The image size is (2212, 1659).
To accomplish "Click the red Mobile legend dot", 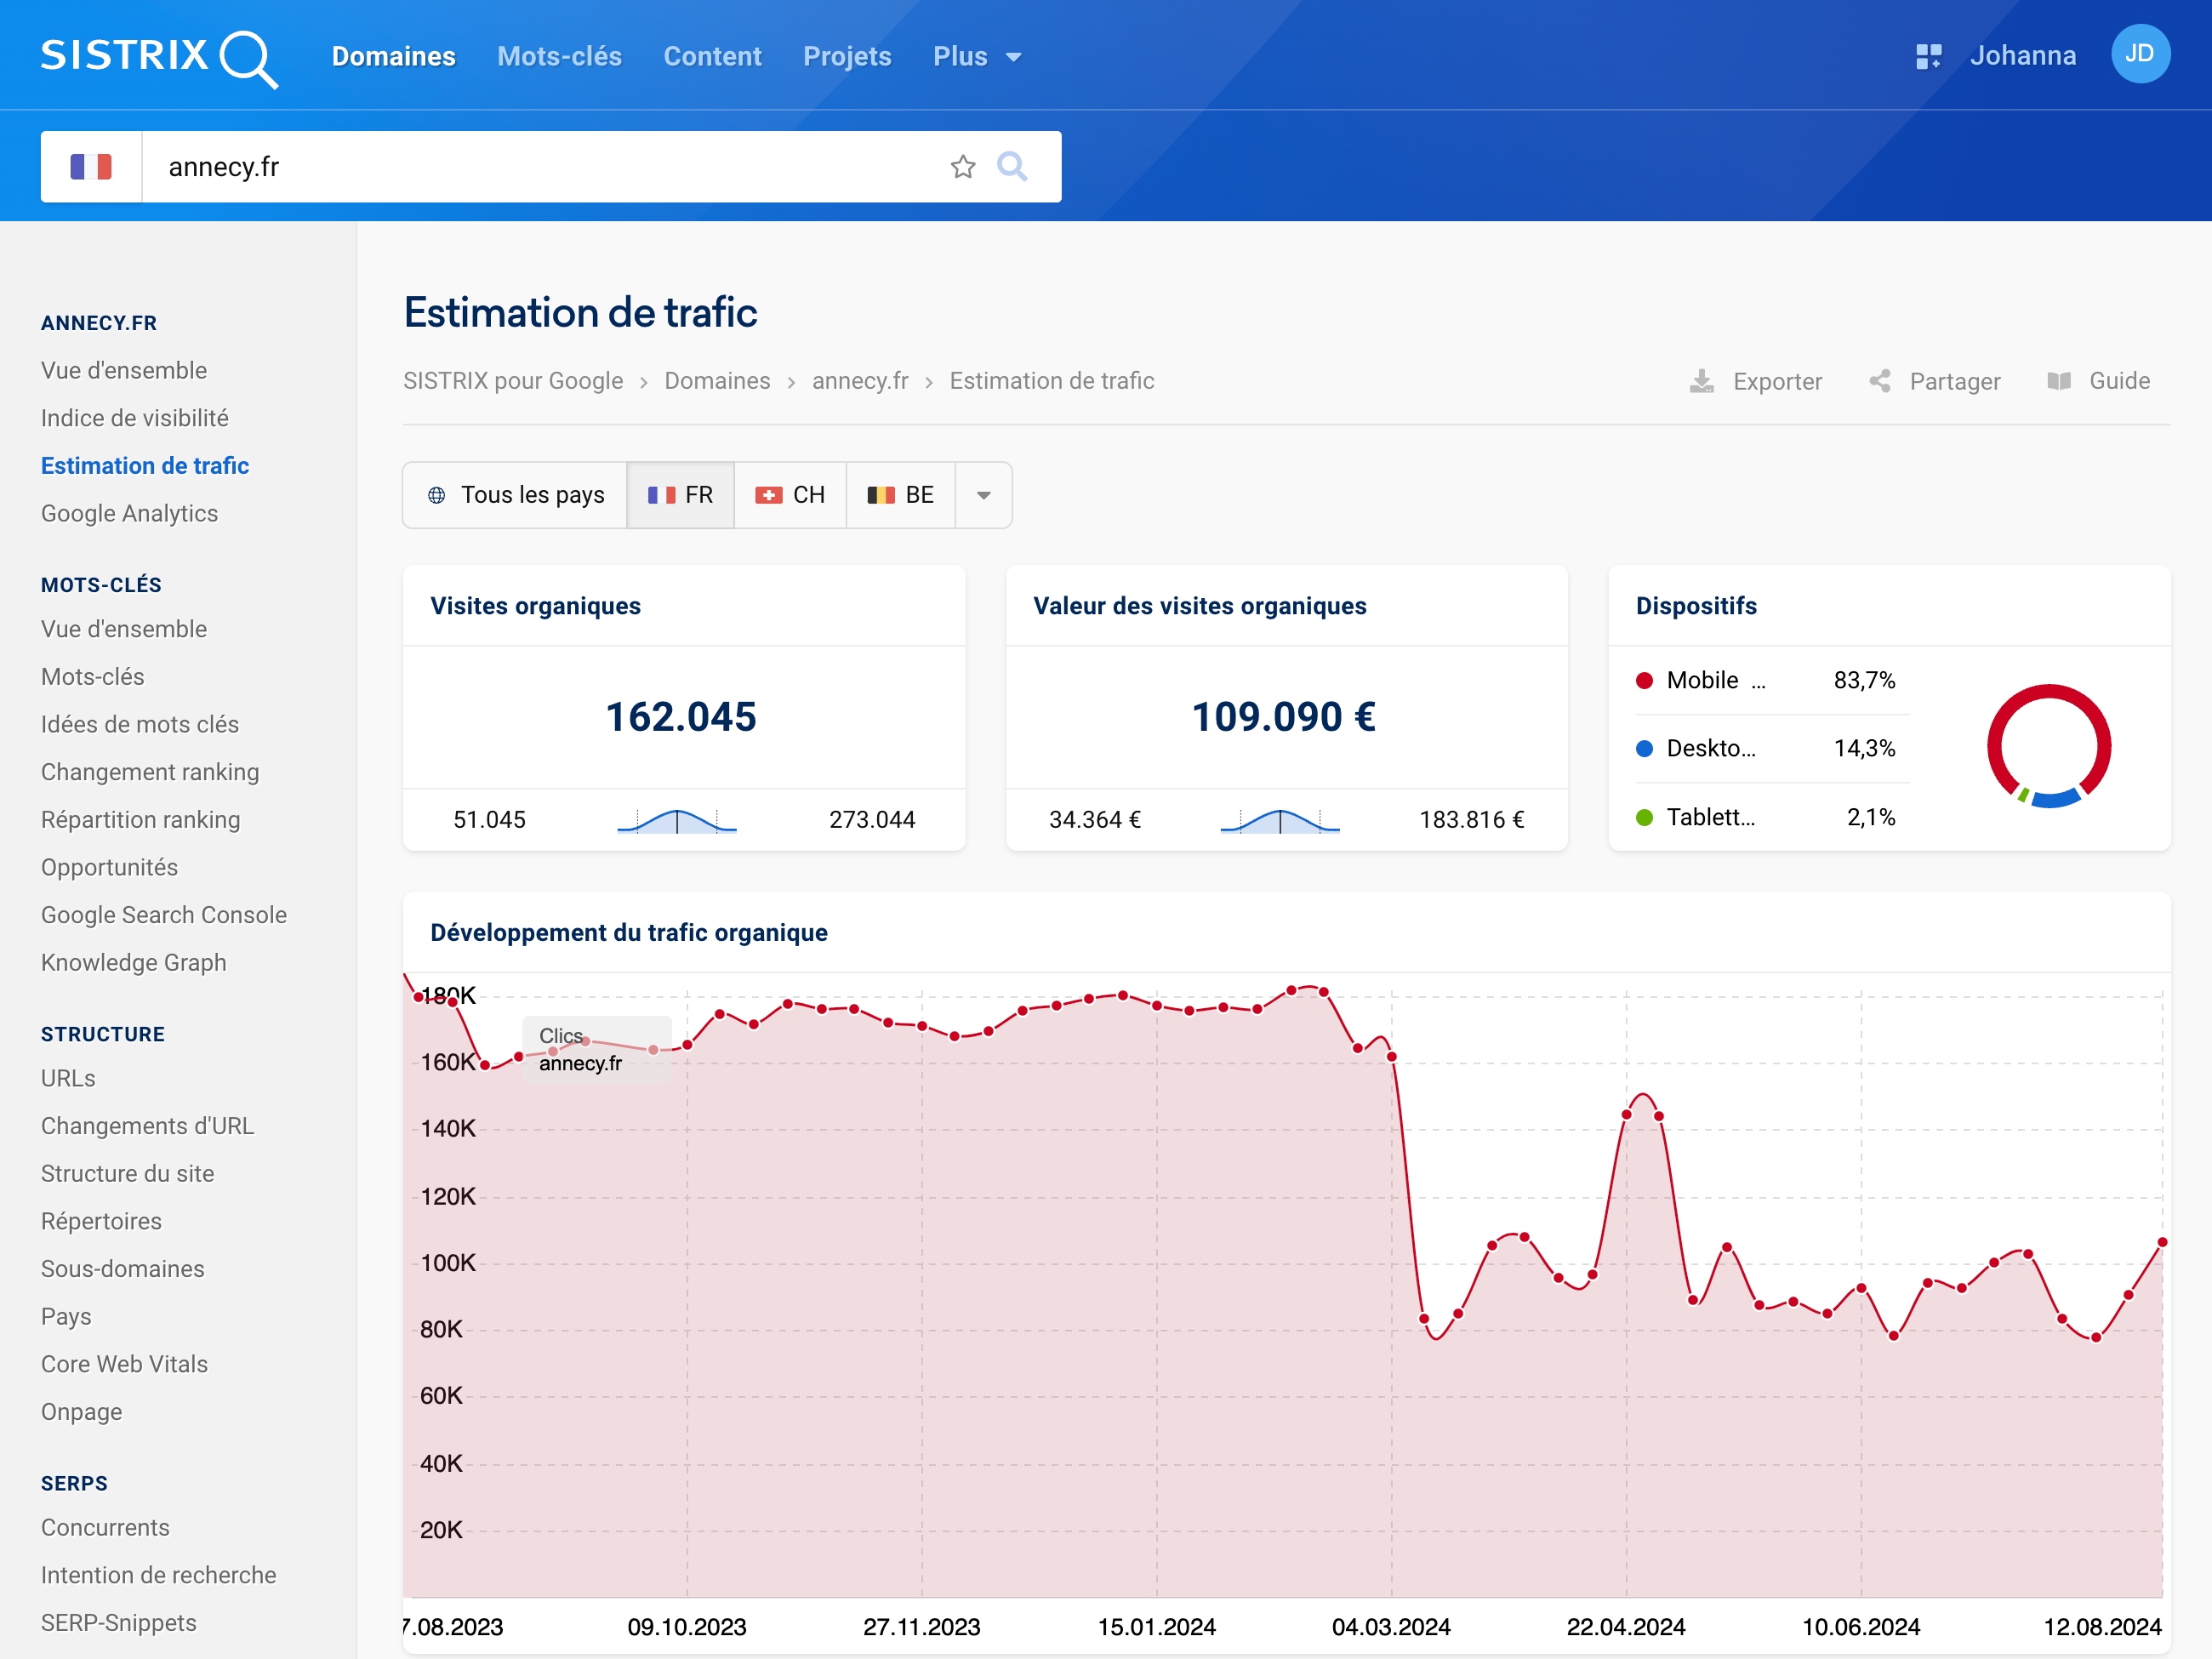I will tap(1644, 680).
